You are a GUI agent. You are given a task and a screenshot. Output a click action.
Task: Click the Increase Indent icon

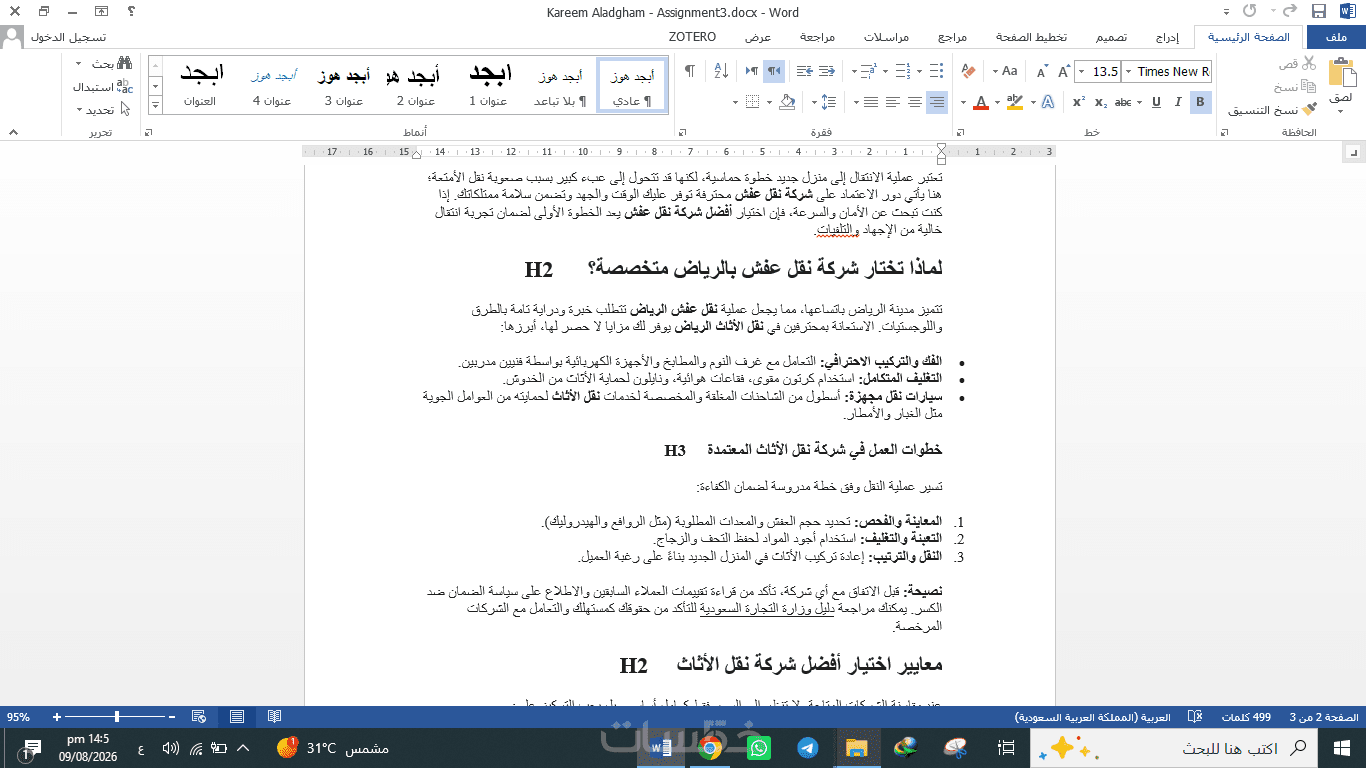[804, 71]
